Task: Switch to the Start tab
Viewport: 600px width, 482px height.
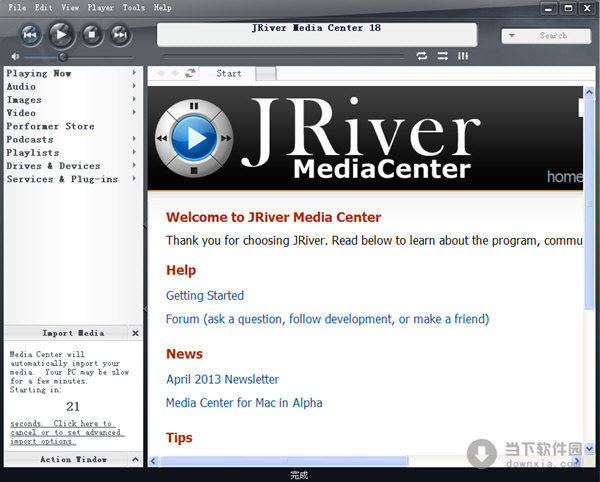Action: [x=228, y=73]
